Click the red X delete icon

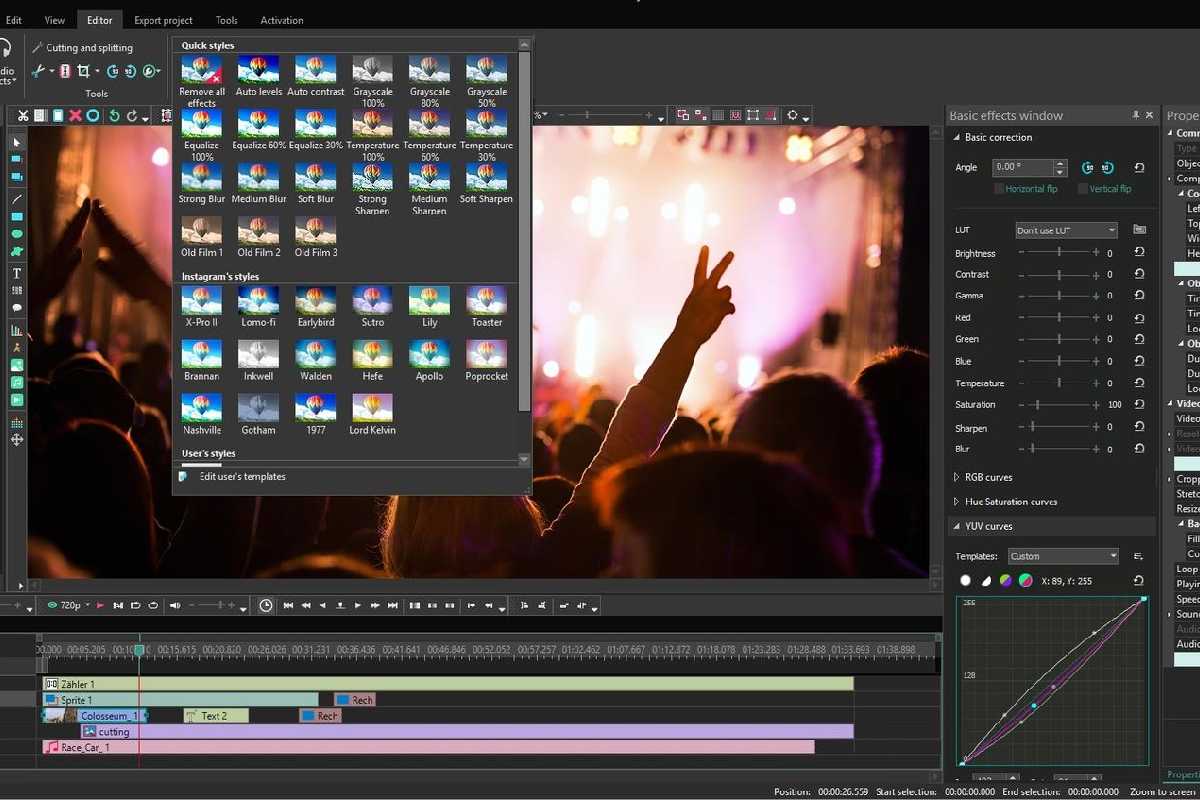pos(75,116)
